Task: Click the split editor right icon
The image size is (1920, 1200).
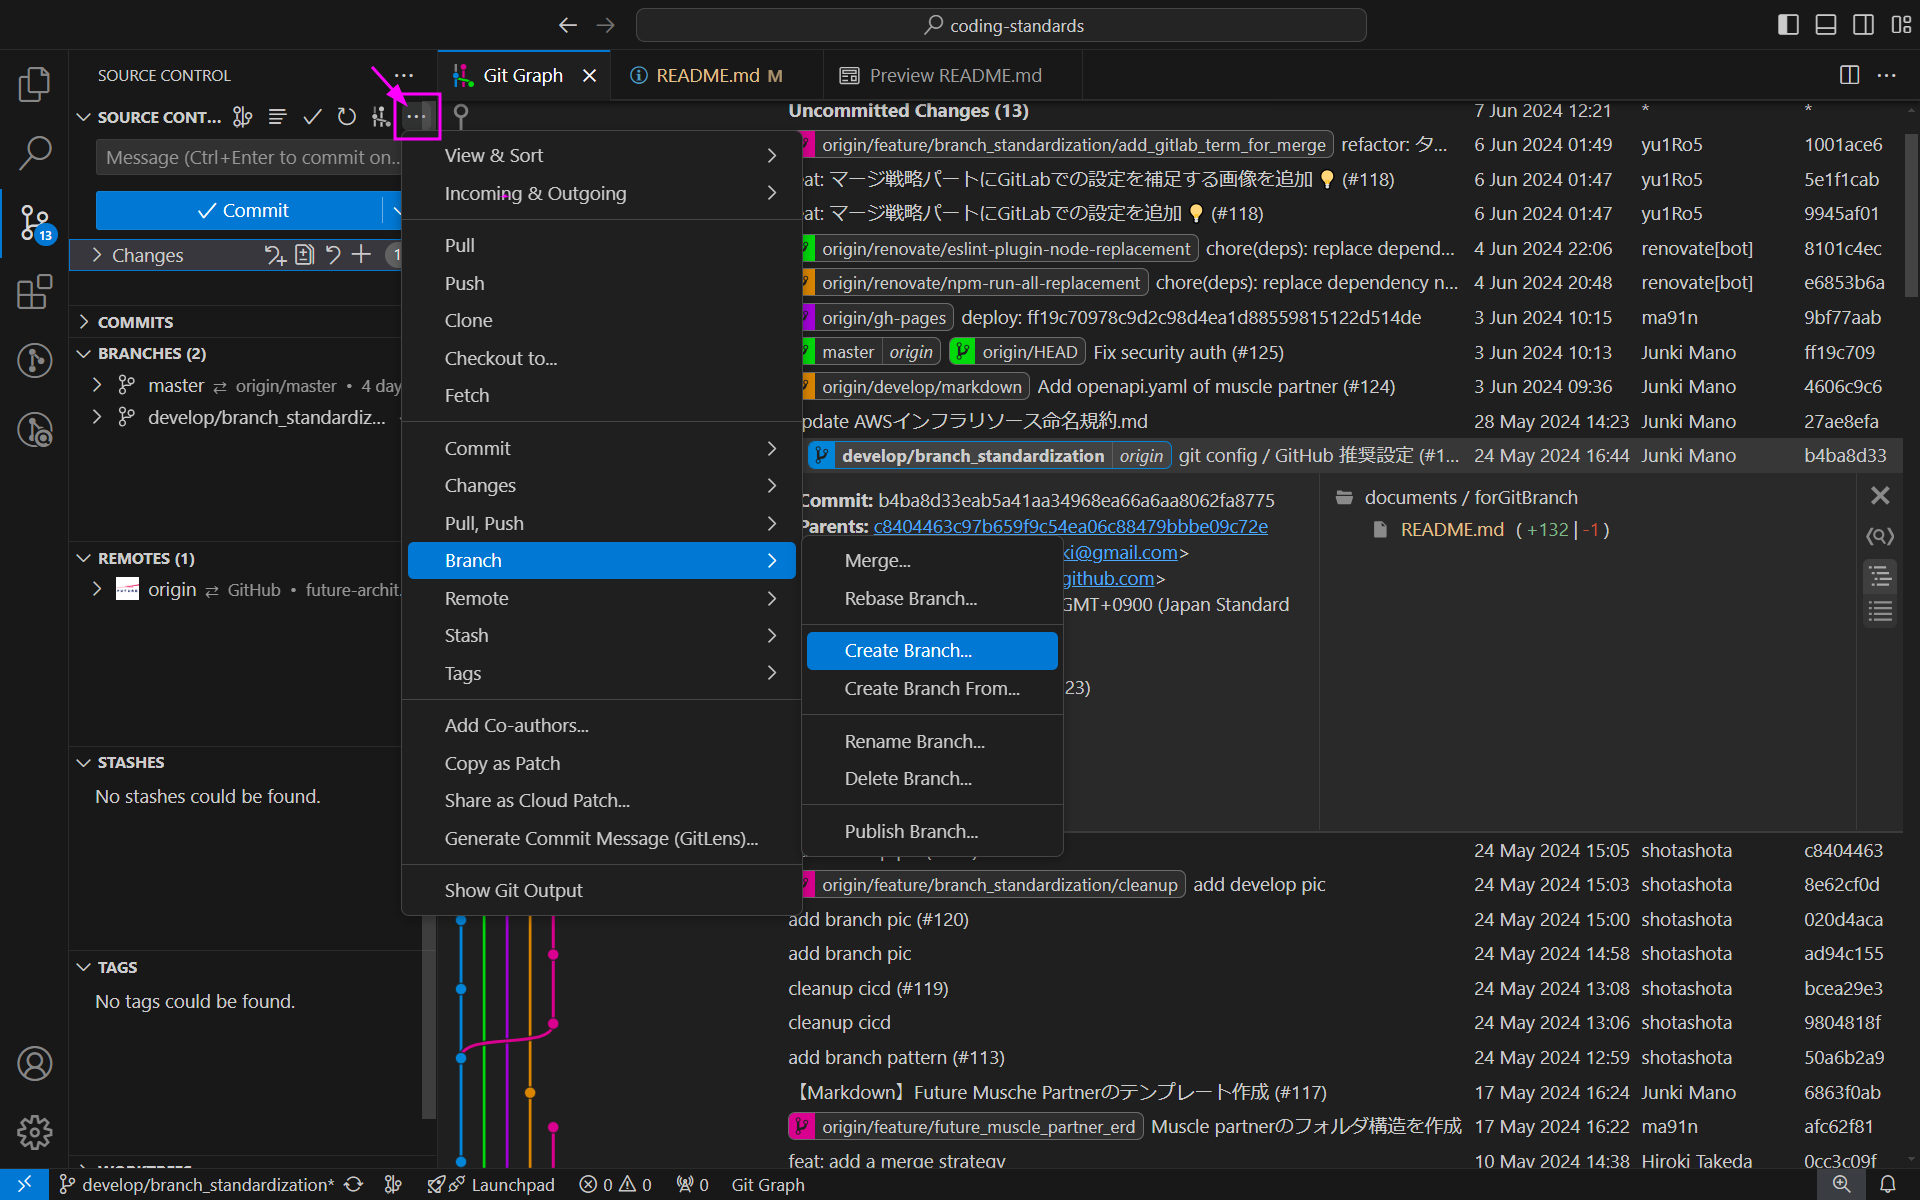Action: [x=1849, y=75]
